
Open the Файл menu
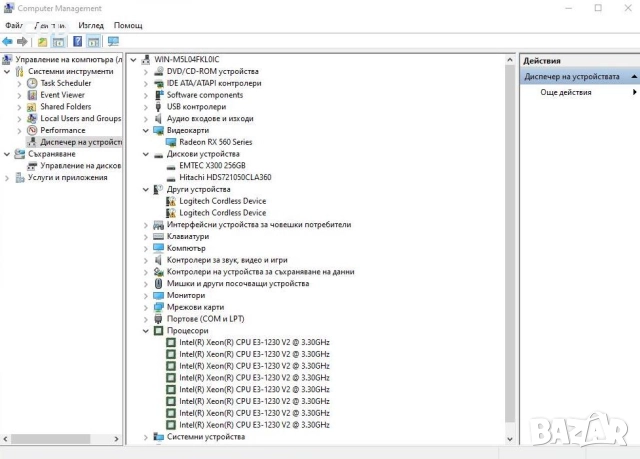coord(13,25)
